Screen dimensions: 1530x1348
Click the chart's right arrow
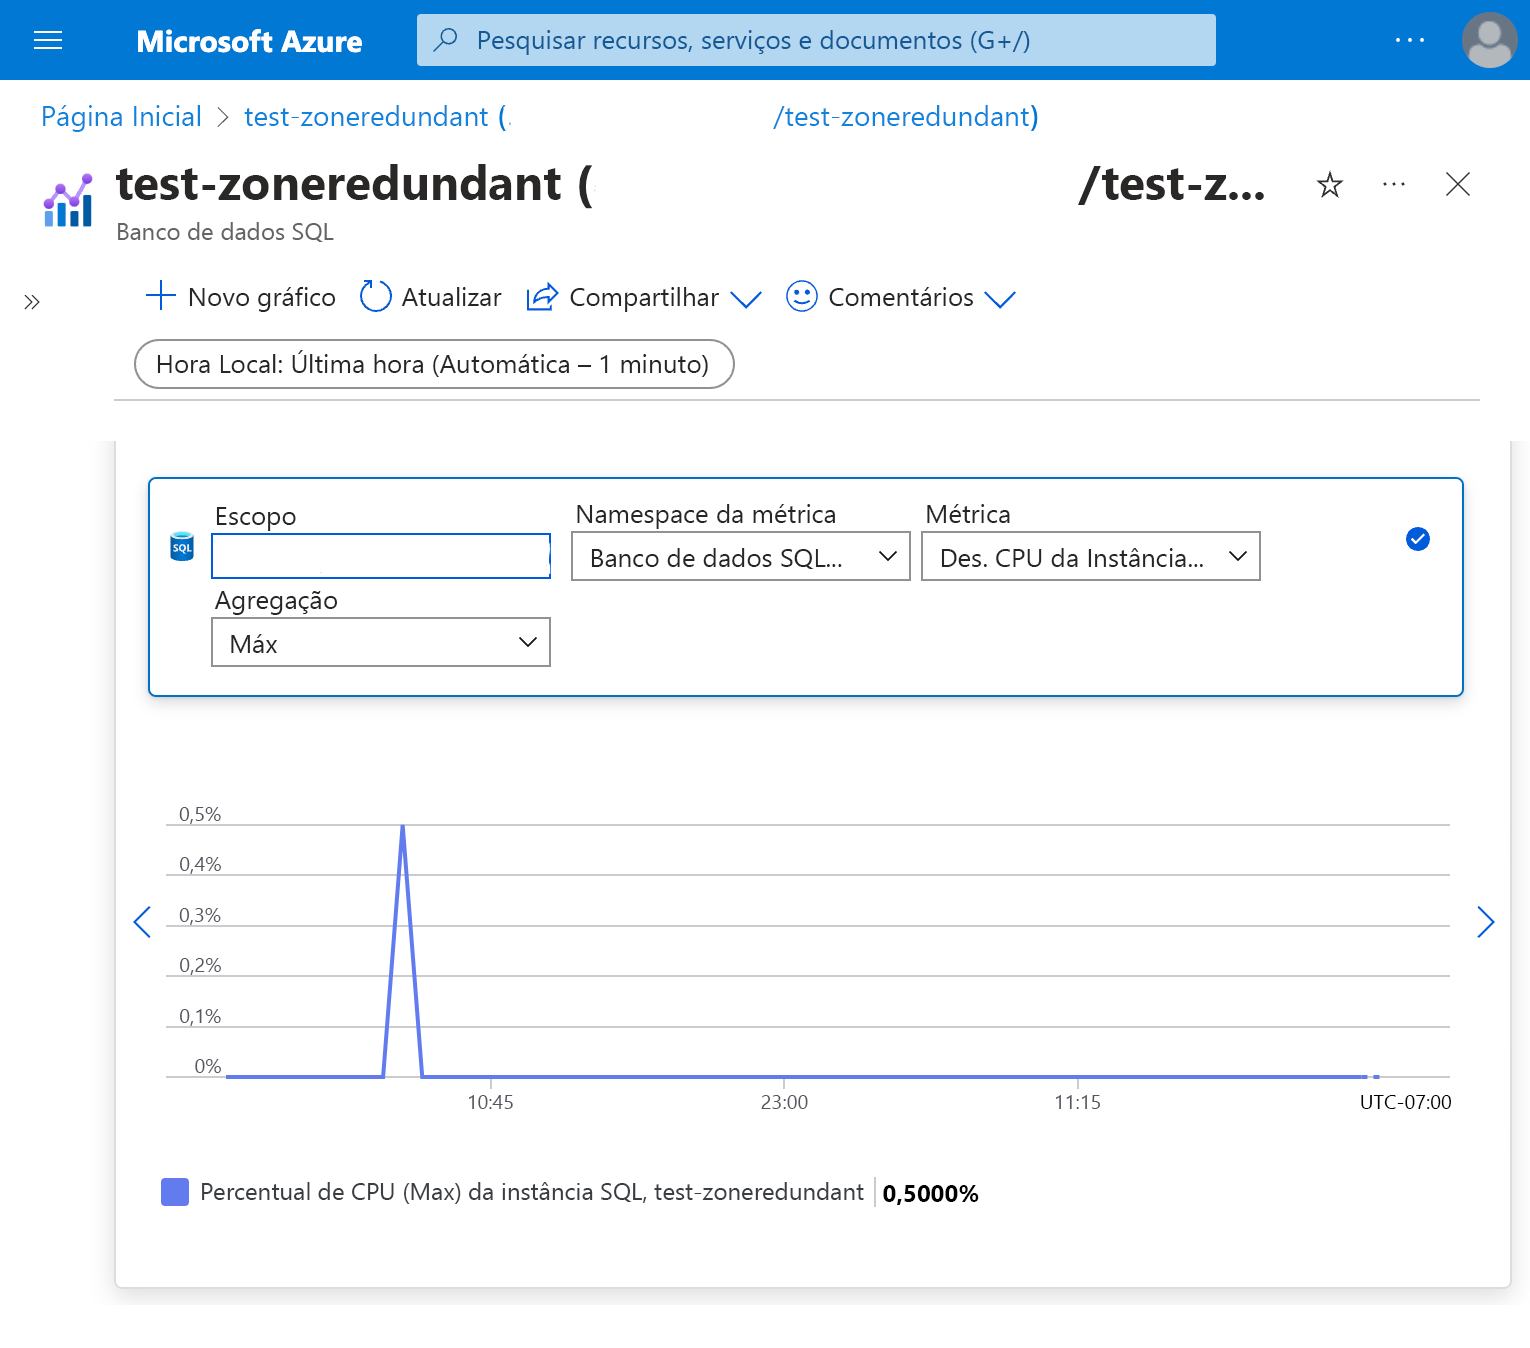tap(1485, 922)
